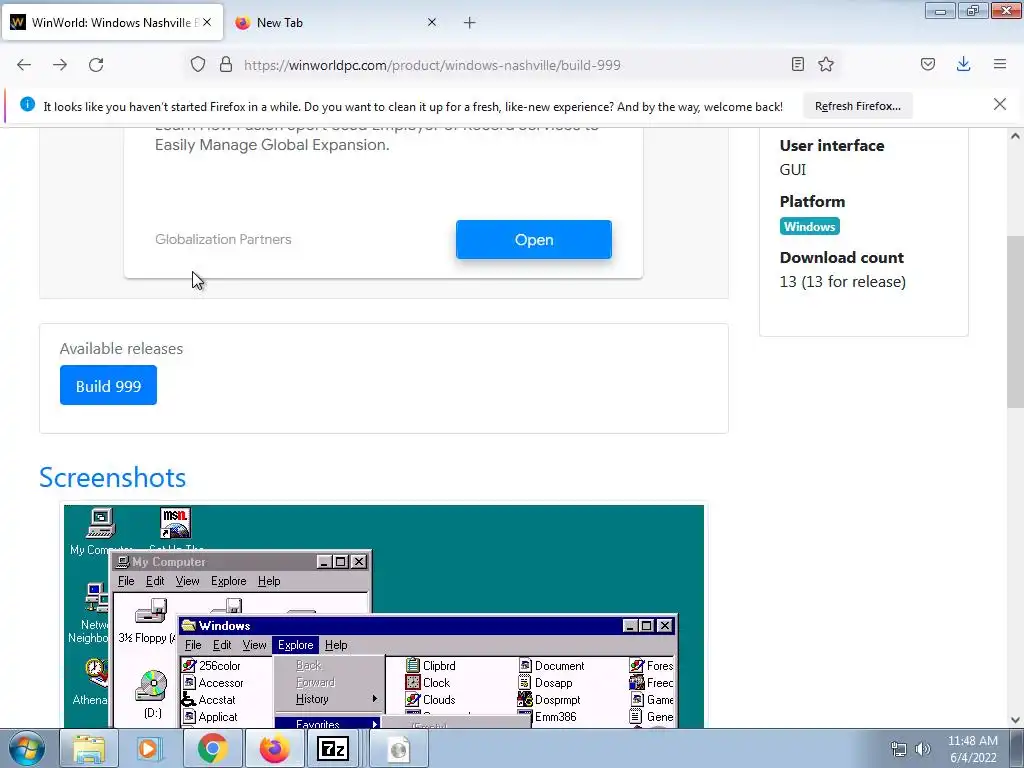
Task: Click the 'Download count' label
Action: (x=842, y=257)
